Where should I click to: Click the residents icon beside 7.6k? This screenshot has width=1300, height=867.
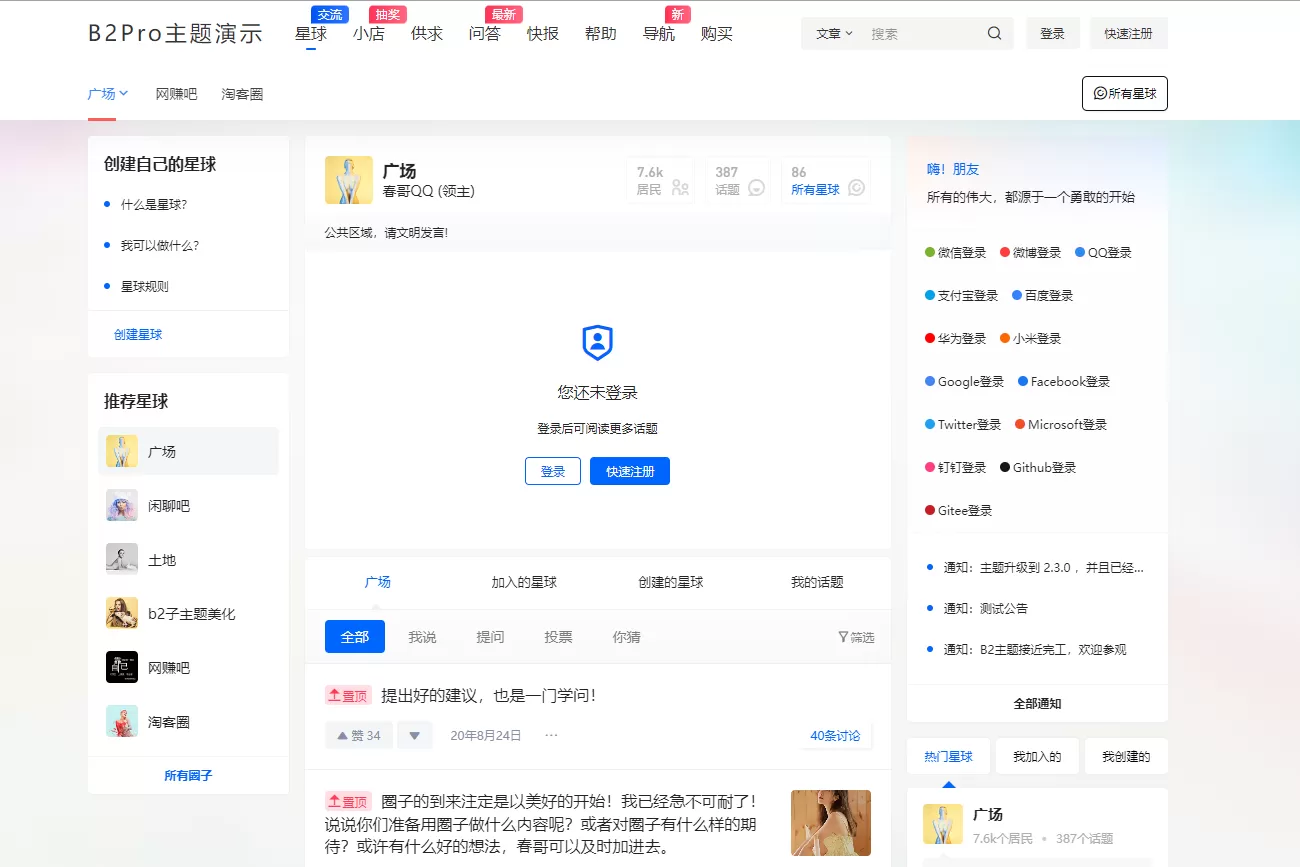[x=681, y=187]
